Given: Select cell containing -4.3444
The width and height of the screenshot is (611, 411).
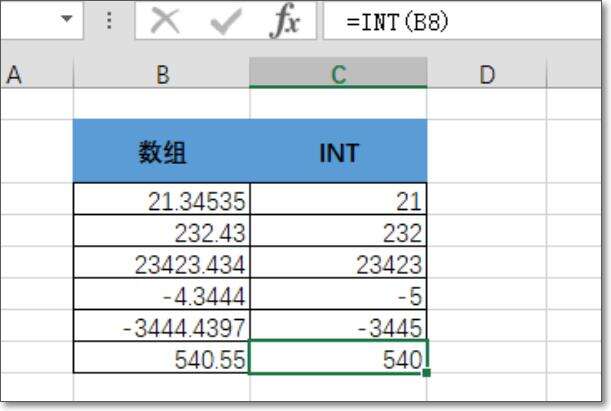Looking at the screenshot, I should [x=162, y=294].
